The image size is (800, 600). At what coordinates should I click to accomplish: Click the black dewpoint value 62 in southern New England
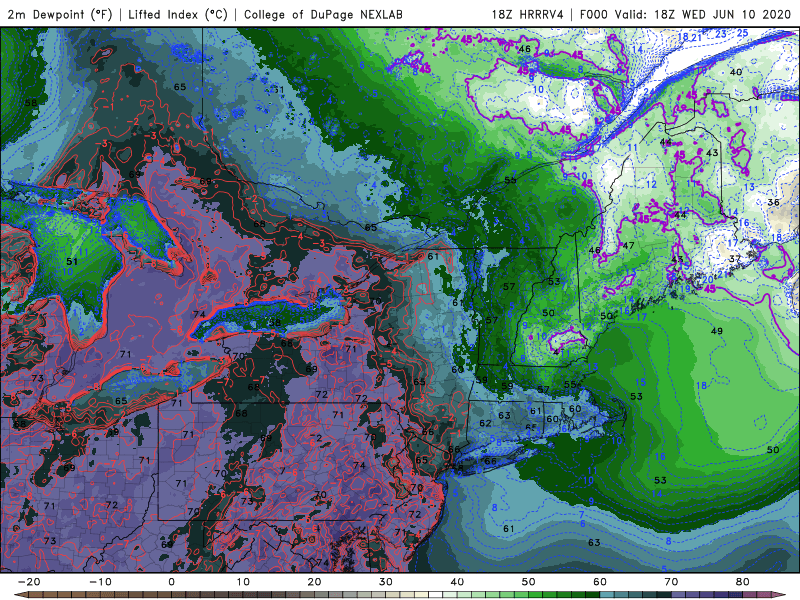point(485,423)
